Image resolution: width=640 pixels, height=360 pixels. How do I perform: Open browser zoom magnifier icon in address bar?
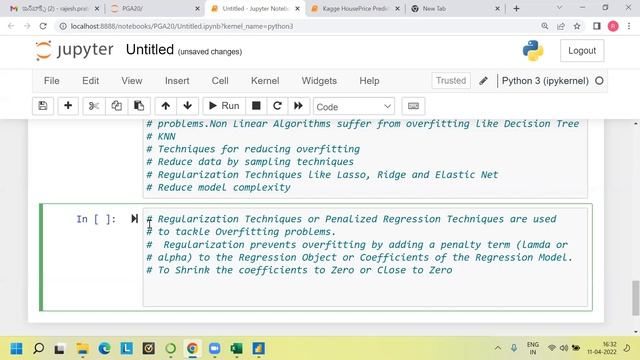[545, 26]
